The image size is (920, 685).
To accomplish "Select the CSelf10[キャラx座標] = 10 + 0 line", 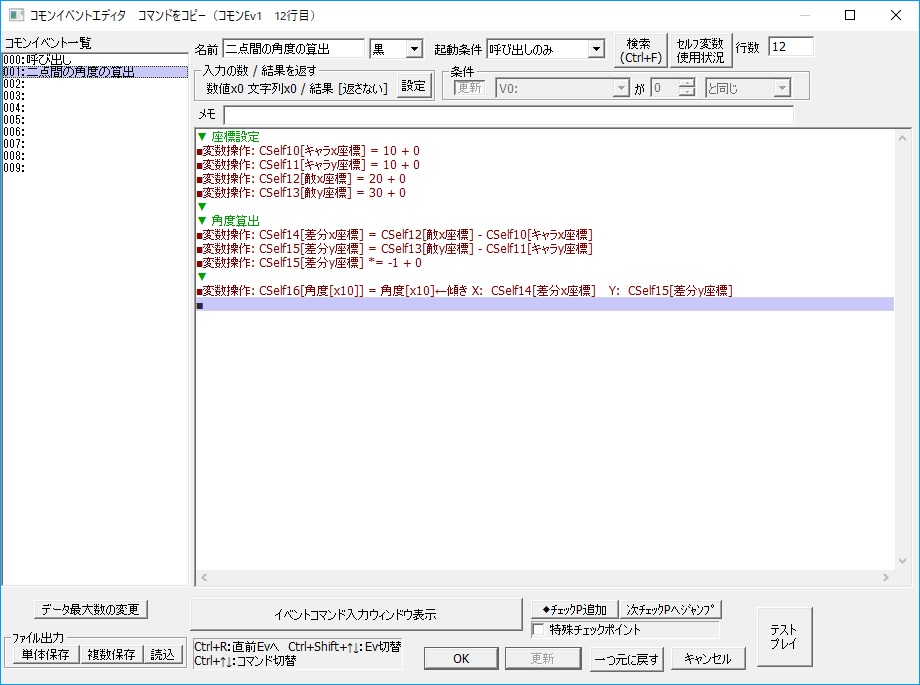I will tap(544, 151).
